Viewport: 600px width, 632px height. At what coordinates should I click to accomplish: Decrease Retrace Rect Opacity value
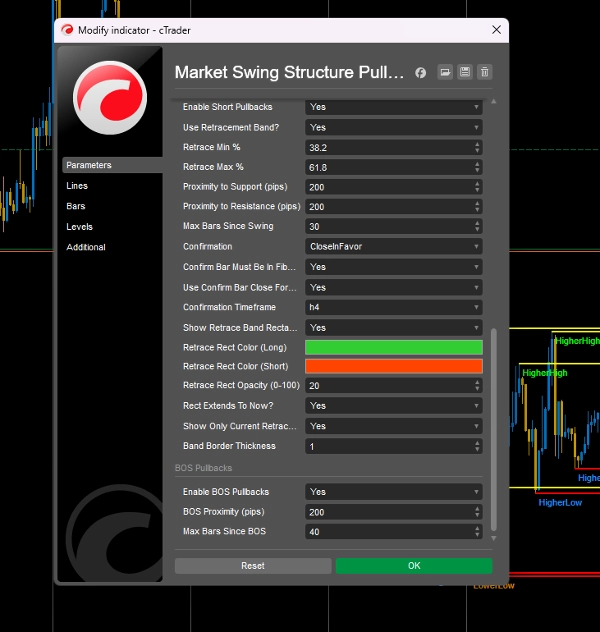pyautogui.click(x=478, y=389)
